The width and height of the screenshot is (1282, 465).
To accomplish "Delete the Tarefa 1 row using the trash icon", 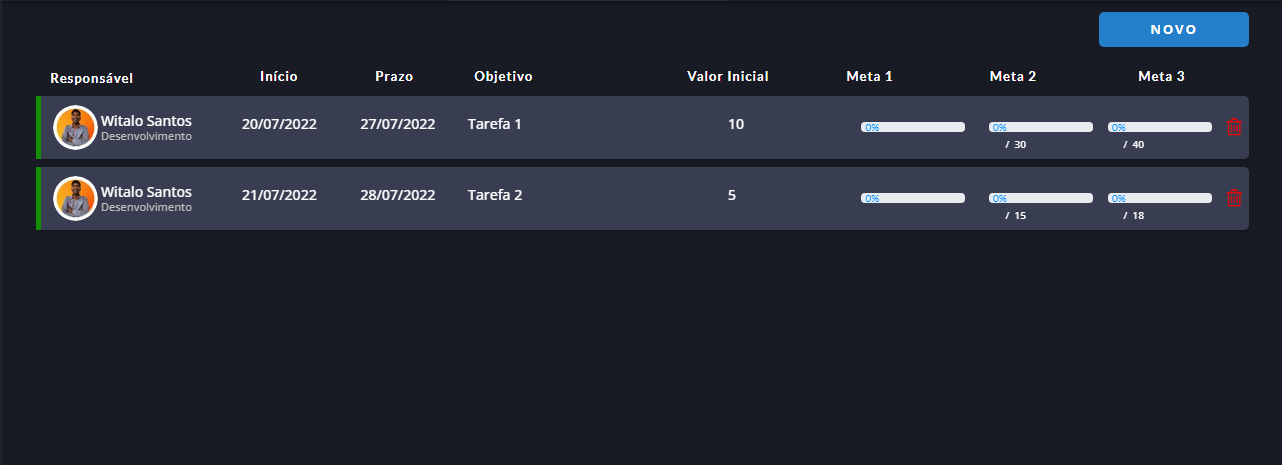I will (x=1234, y=127).
